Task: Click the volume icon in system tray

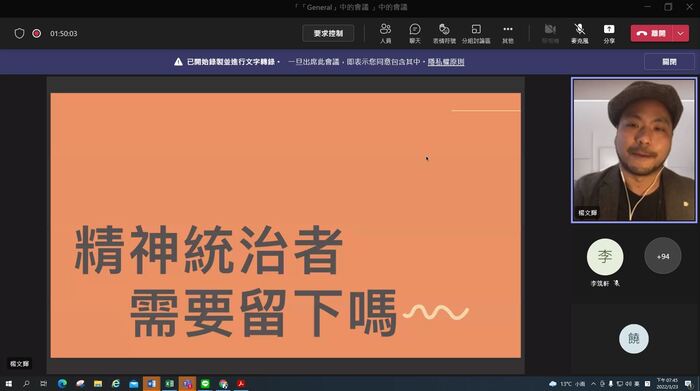Action: tap(628, 384)
